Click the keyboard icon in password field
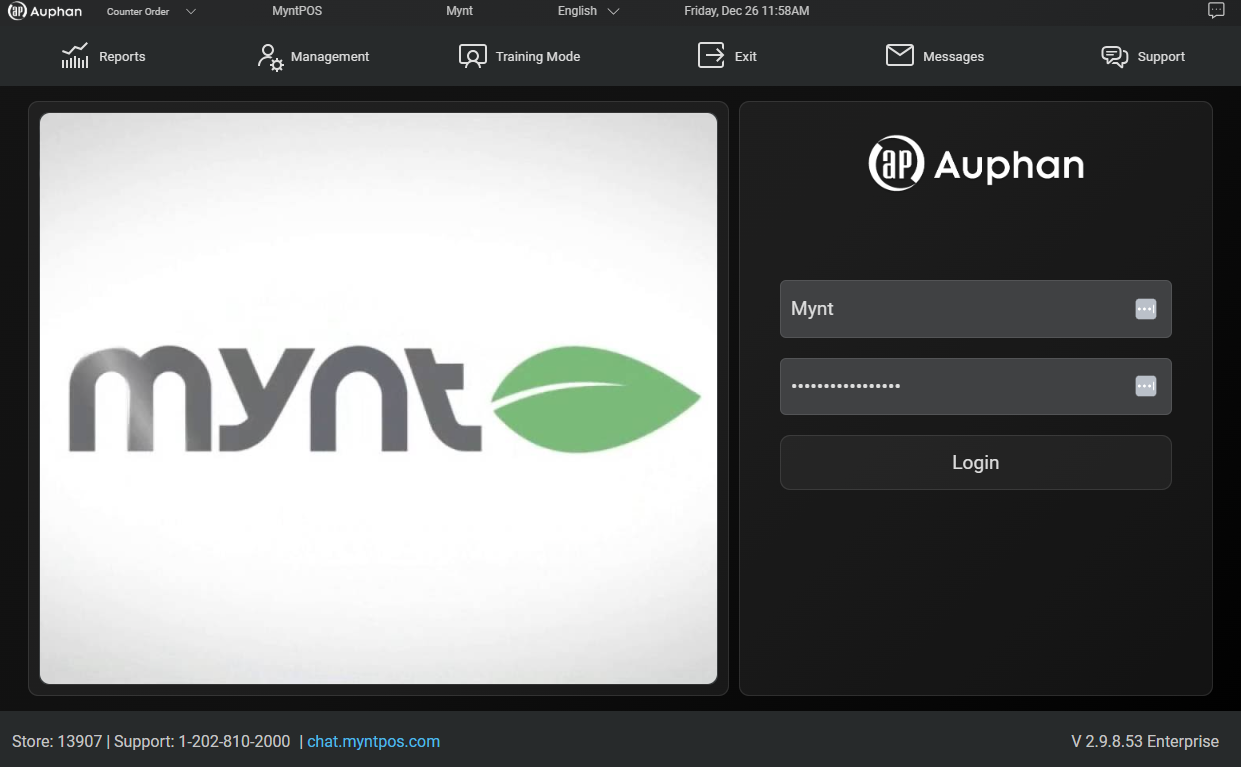 tap(1146, 386)
